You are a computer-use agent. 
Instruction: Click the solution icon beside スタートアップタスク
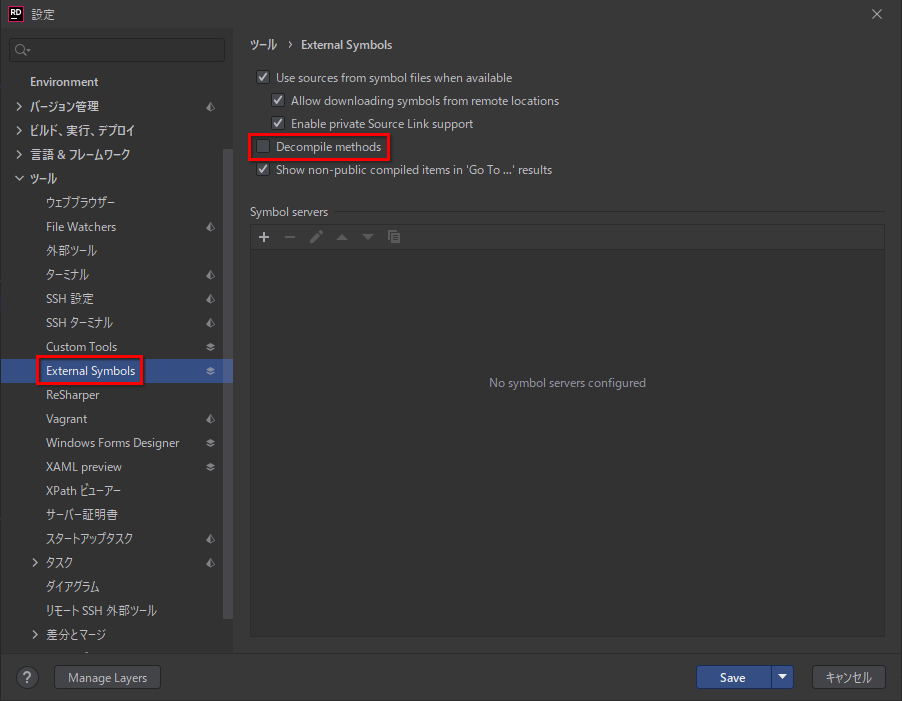pyautogui.click(x=211, y=539)
